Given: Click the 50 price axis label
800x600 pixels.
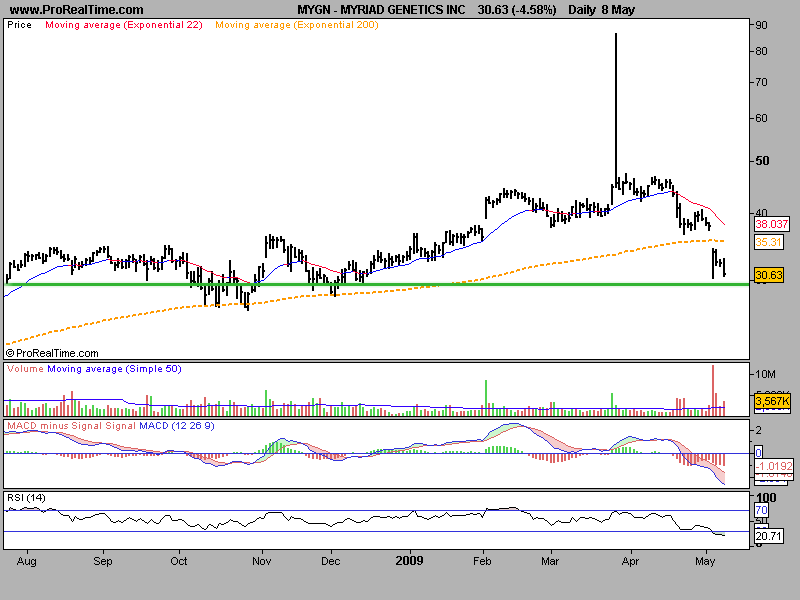Looking at the screenshot, I should [x=762, y=161].
